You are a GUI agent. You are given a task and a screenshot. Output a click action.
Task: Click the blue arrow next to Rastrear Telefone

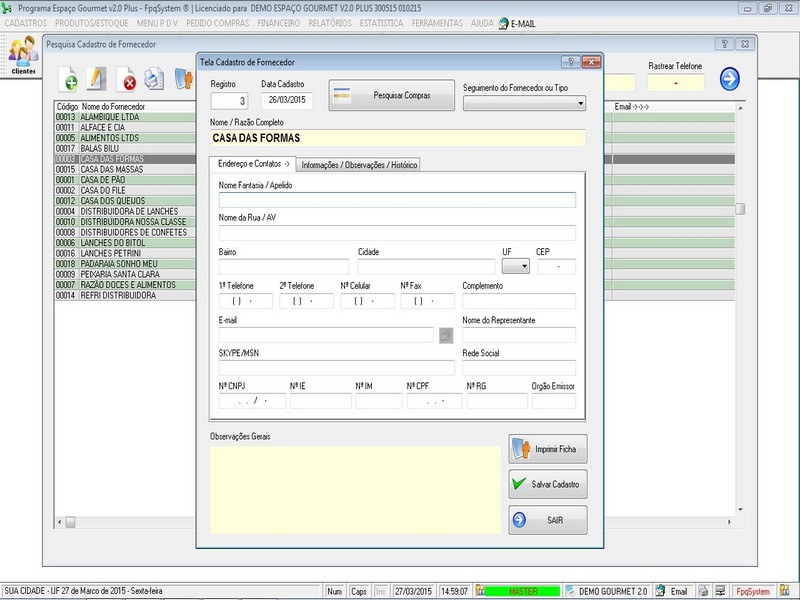pyautogui.click(x=729, y=80)
